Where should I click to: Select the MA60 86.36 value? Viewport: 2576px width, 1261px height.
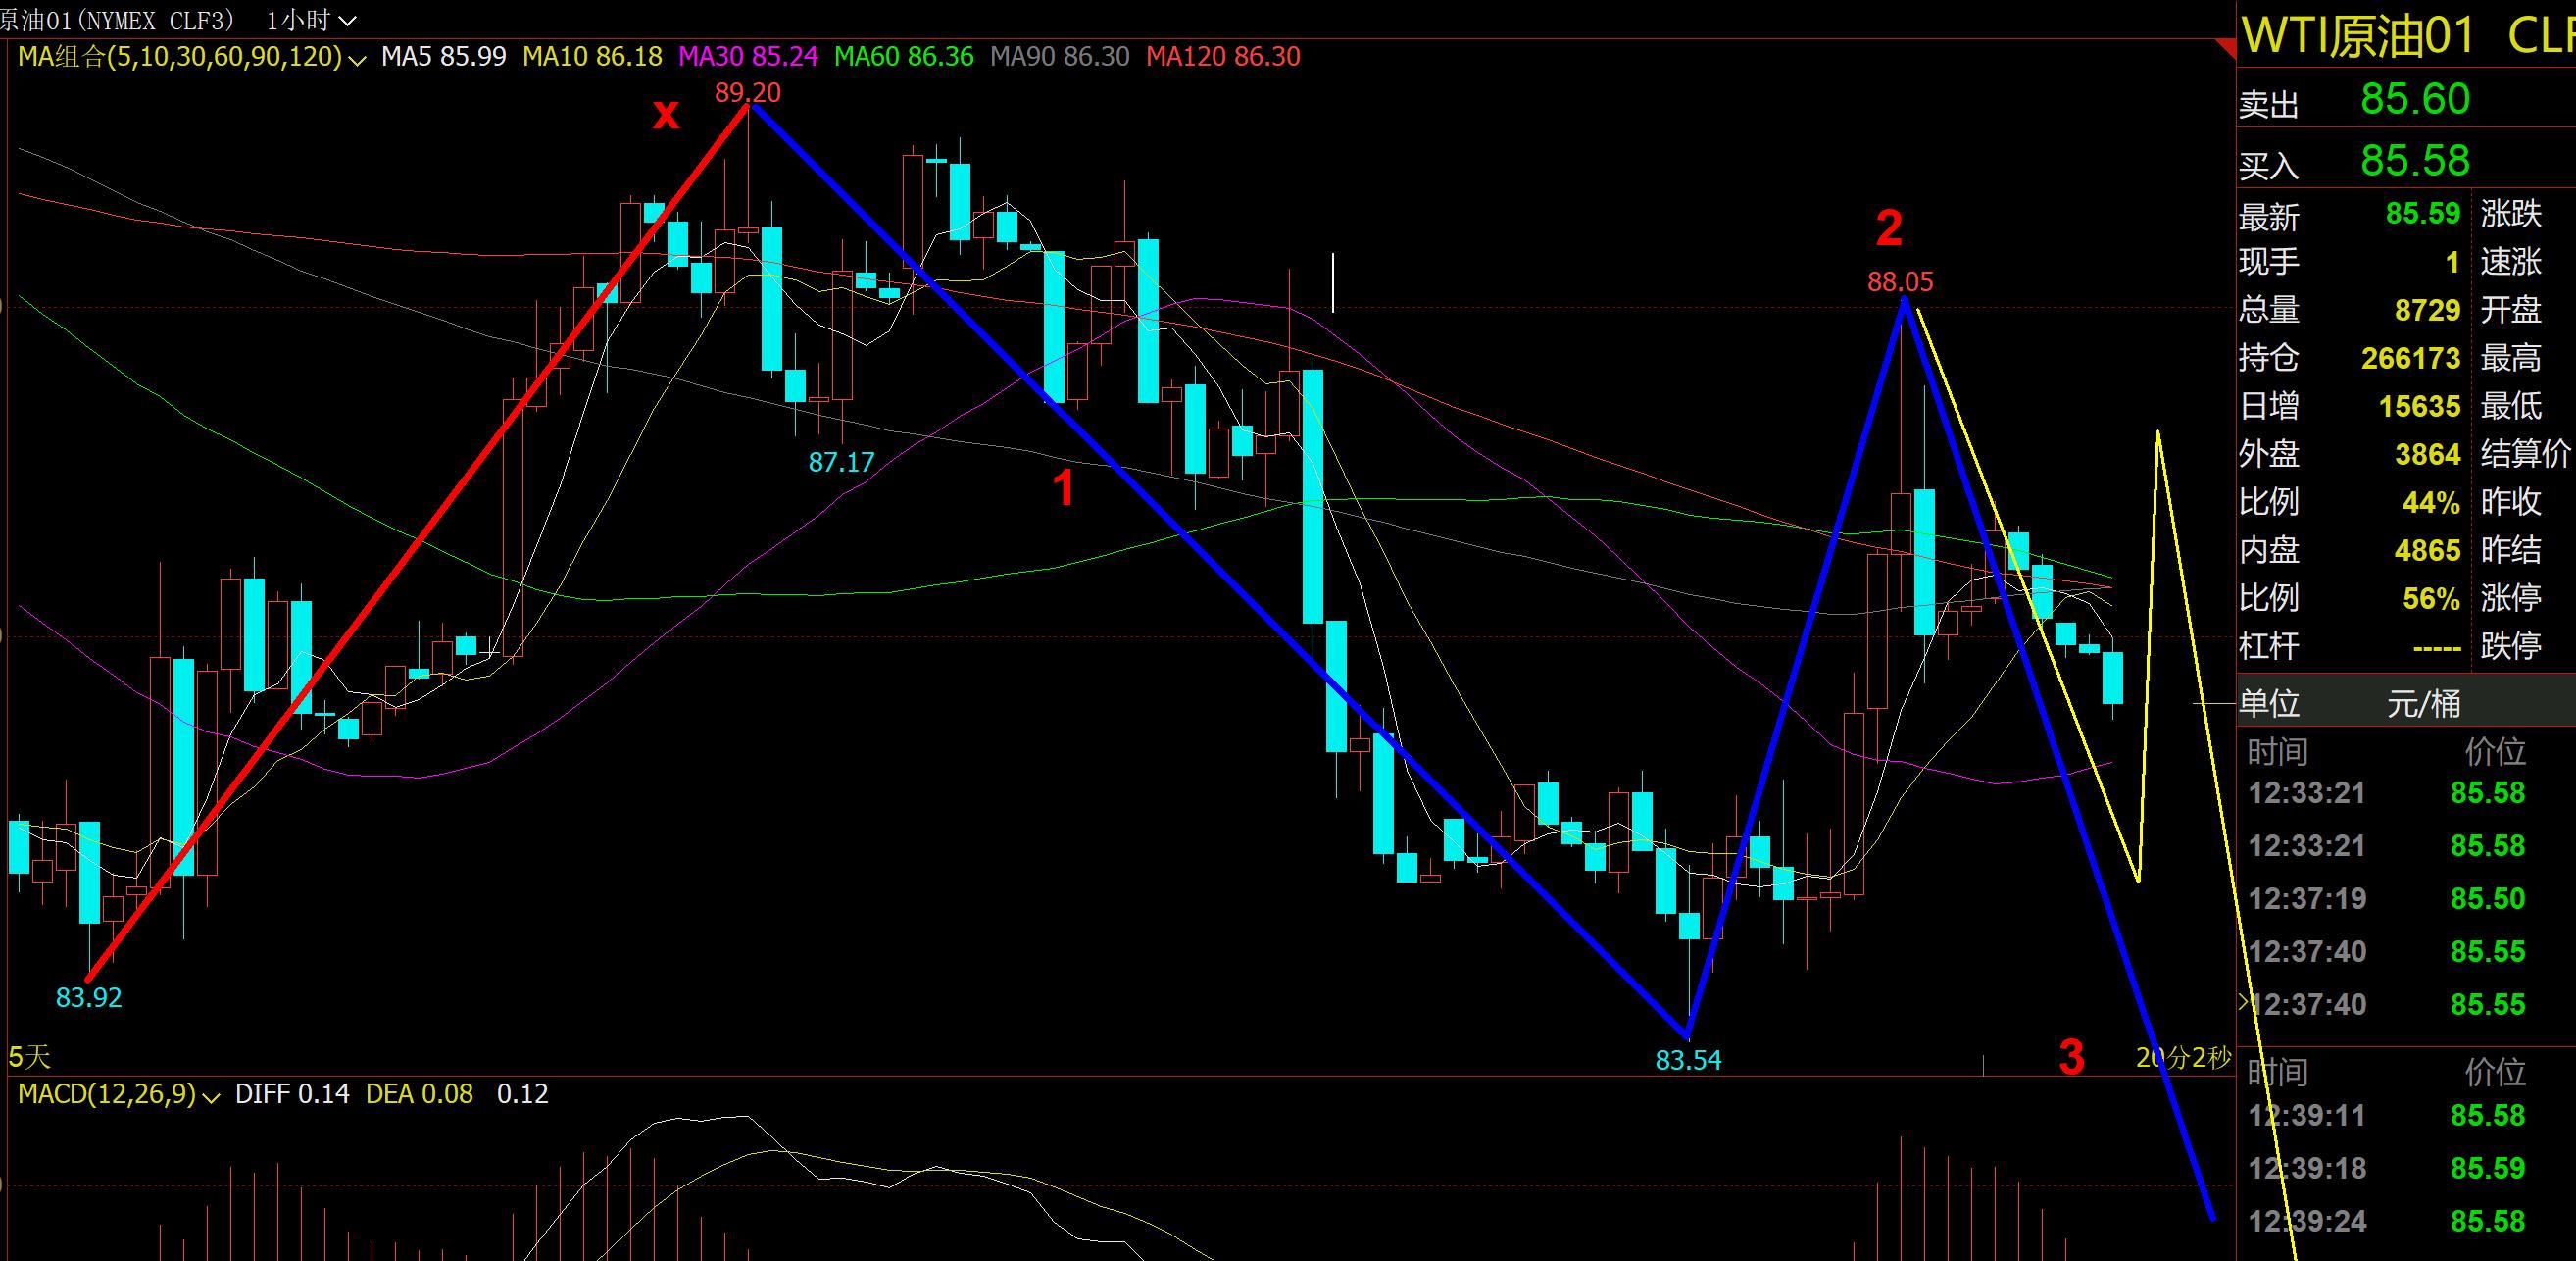pyautogui.click(x=904, y=57)
